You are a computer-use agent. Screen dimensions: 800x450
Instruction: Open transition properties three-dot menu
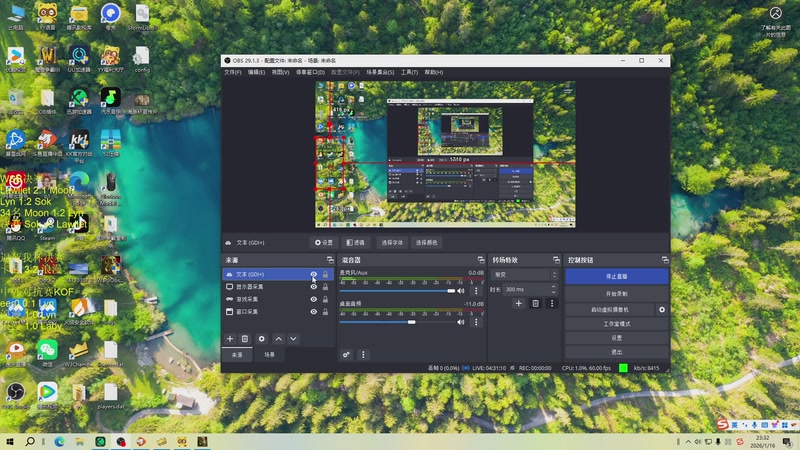click(552, 304)
